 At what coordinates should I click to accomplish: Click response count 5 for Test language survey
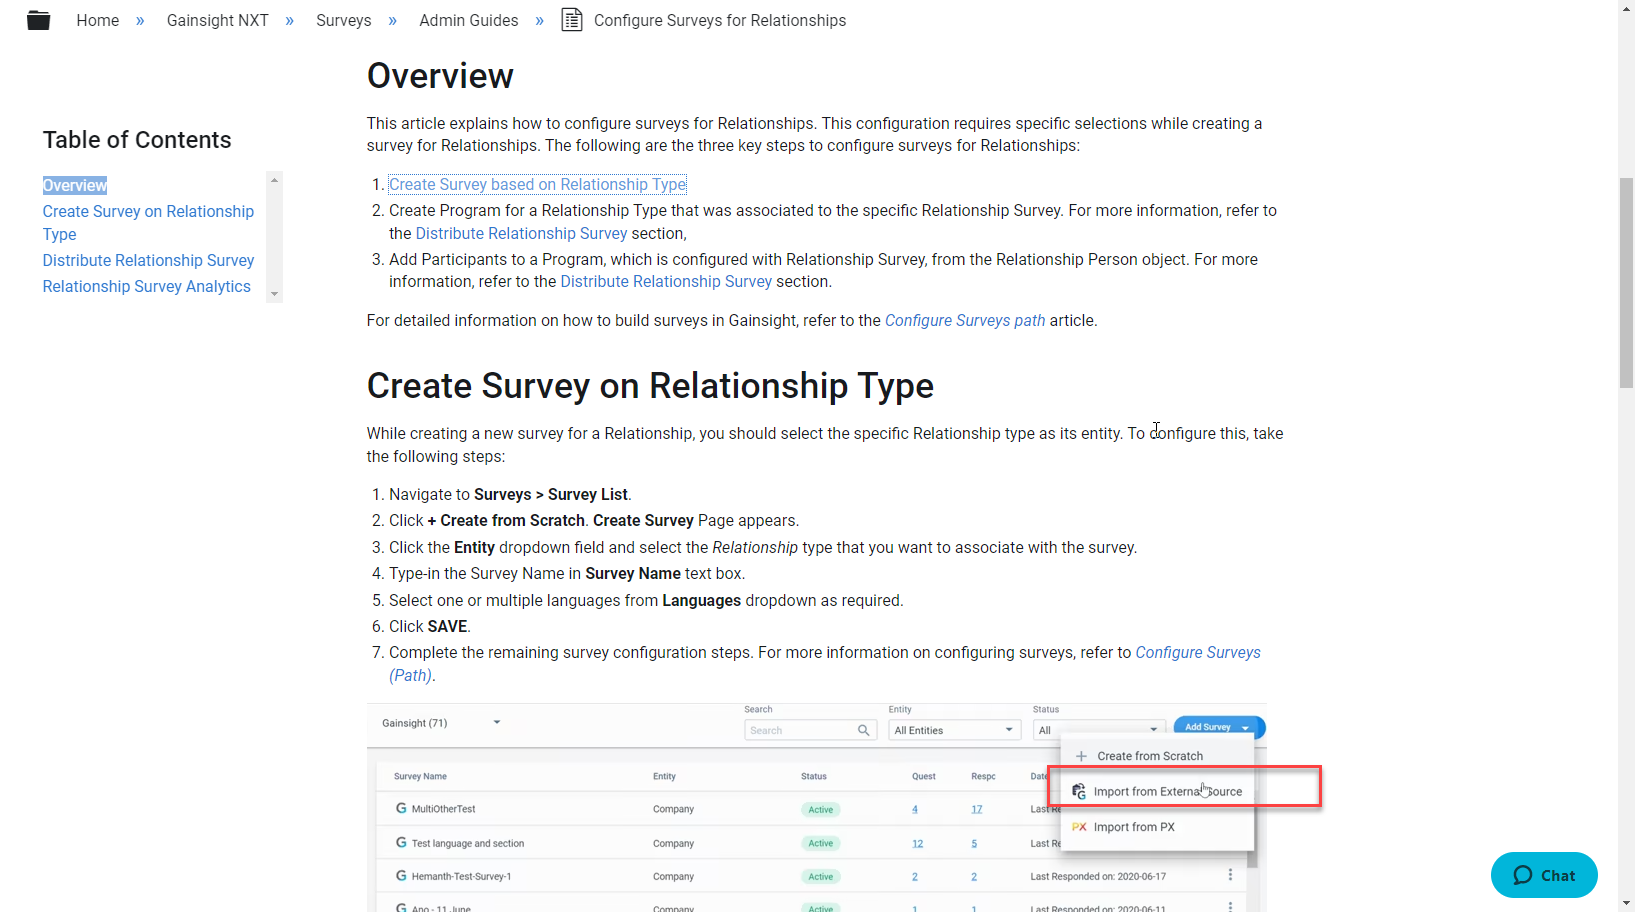974,843
